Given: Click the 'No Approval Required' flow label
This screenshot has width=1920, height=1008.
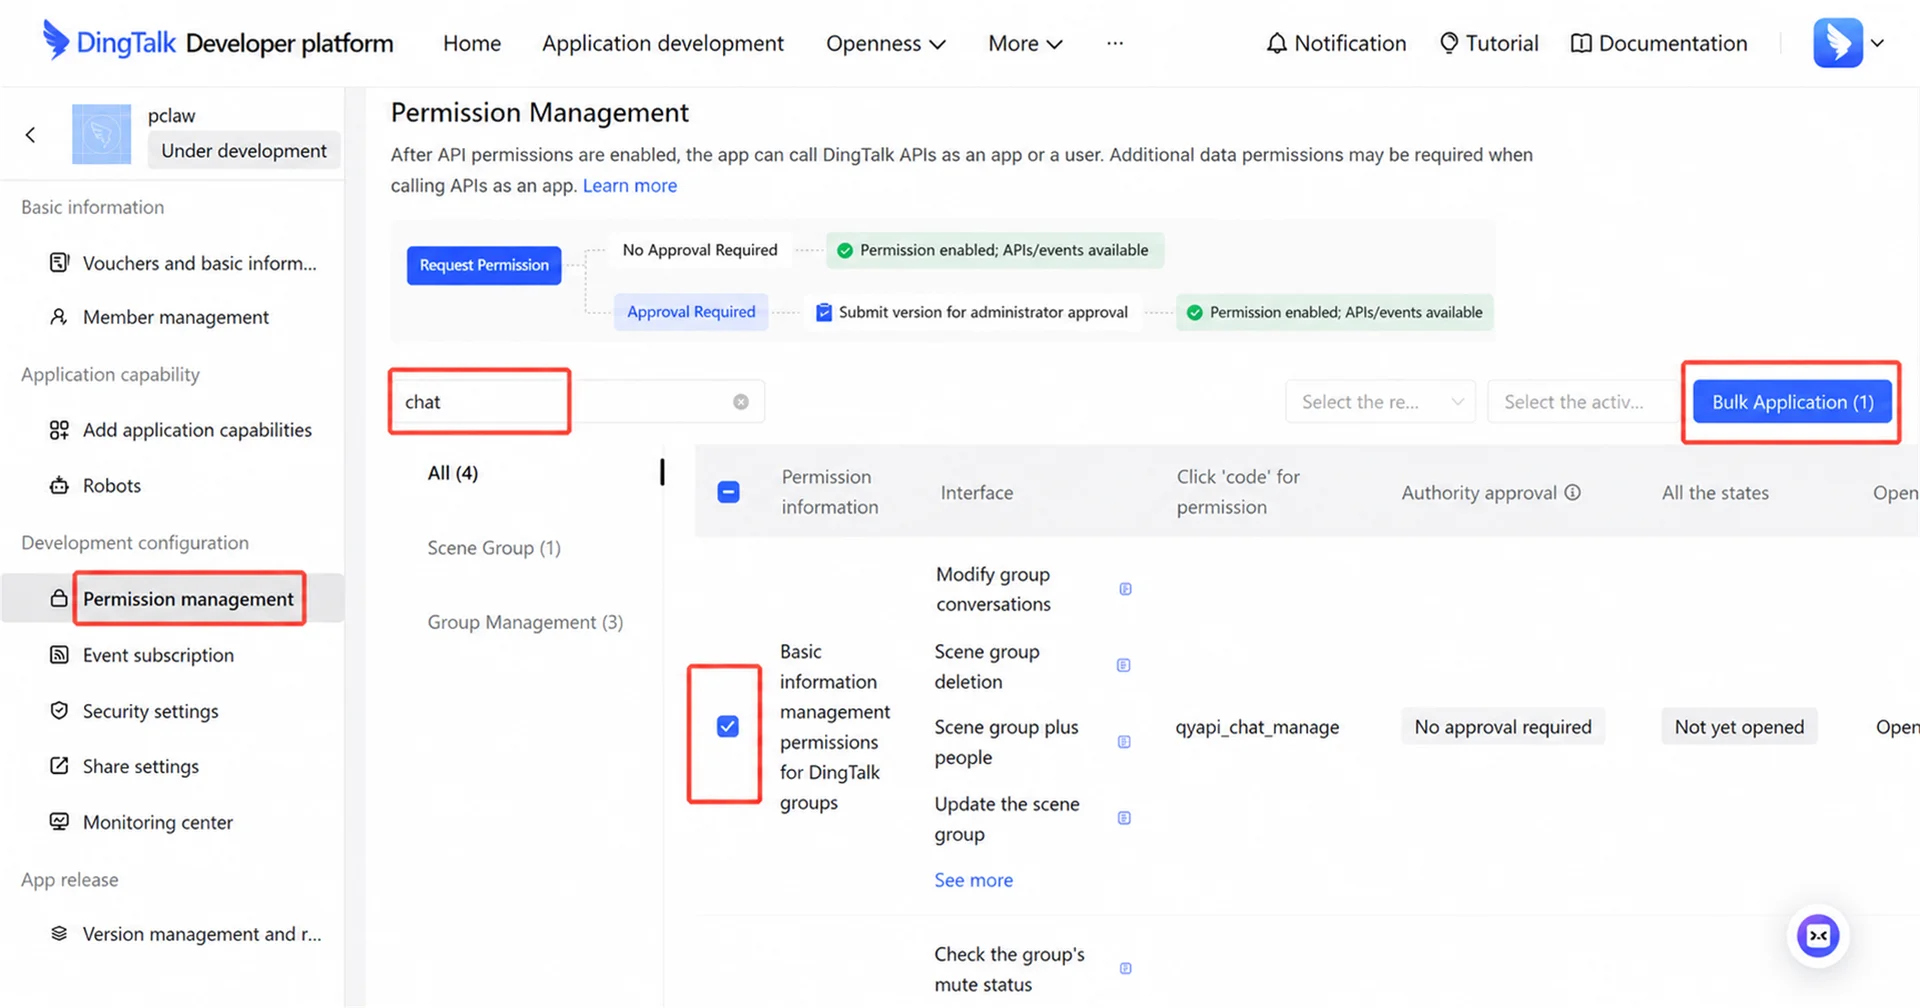Looking at the screenshot, I should (700, 250).
